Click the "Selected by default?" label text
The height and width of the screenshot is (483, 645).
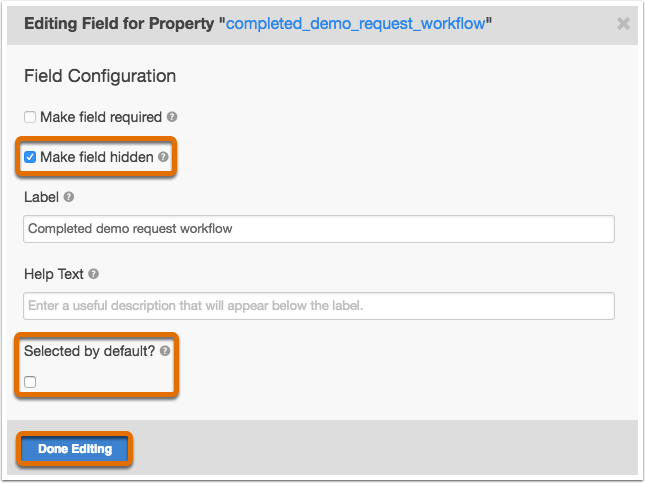(89, 351)
